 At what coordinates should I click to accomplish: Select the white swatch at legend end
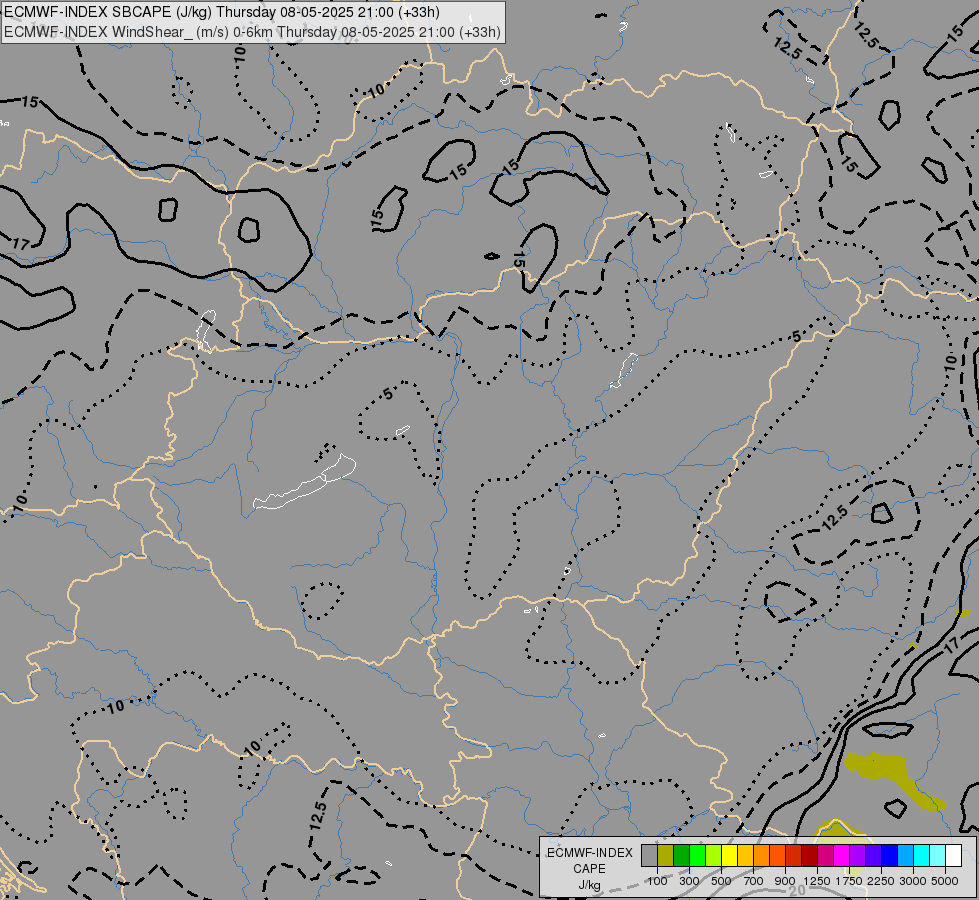[955, 855]
